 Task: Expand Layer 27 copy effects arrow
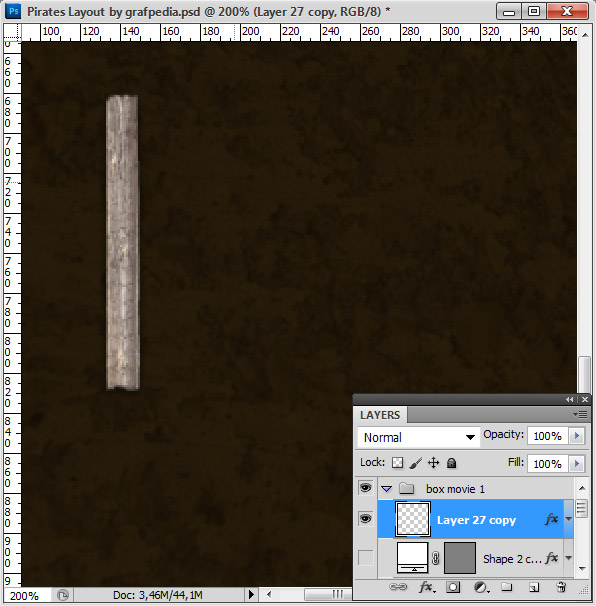coord(568,519)
